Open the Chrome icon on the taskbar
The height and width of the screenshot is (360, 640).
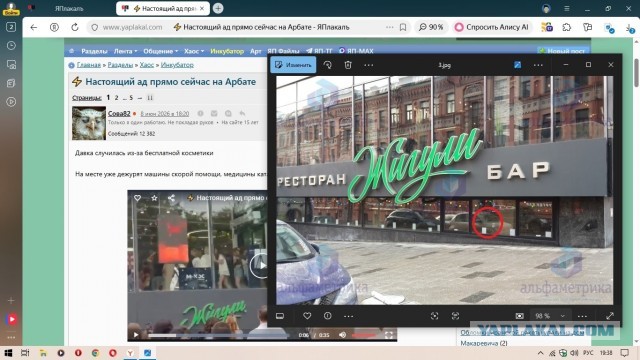96,353
